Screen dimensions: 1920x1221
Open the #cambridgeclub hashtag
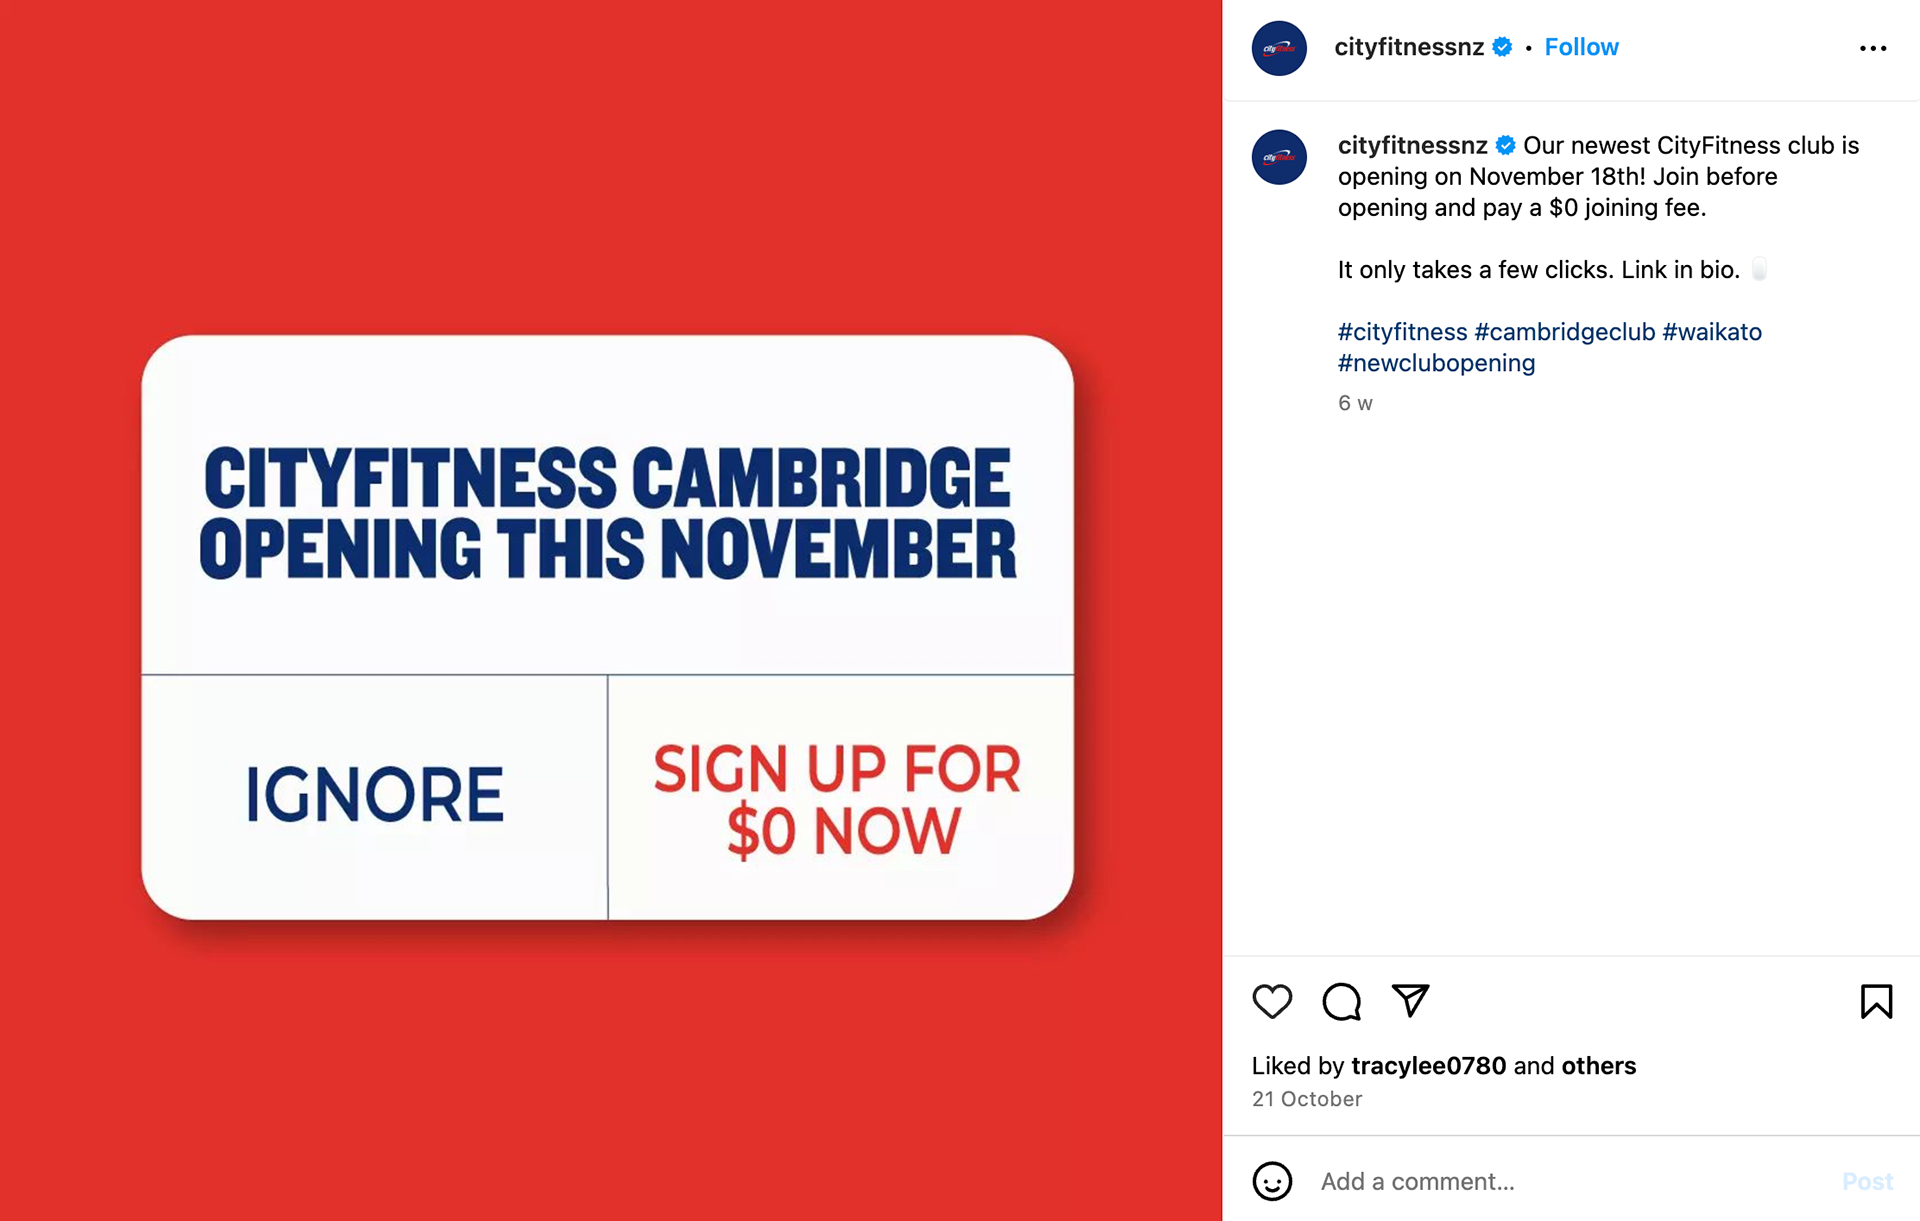coord(1564,332)
